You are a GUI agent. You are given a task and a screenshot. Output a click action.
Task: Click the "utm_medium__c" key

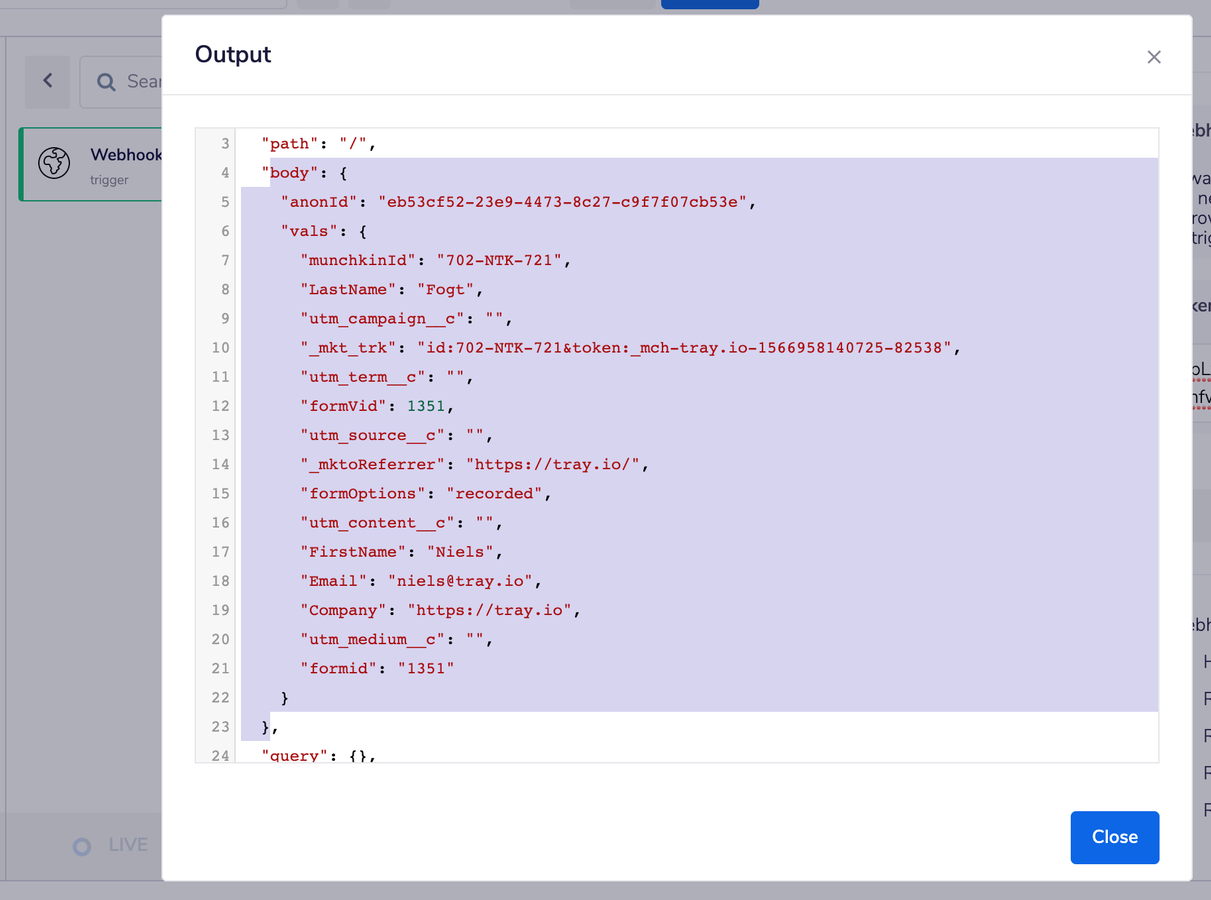click(373, 639)
